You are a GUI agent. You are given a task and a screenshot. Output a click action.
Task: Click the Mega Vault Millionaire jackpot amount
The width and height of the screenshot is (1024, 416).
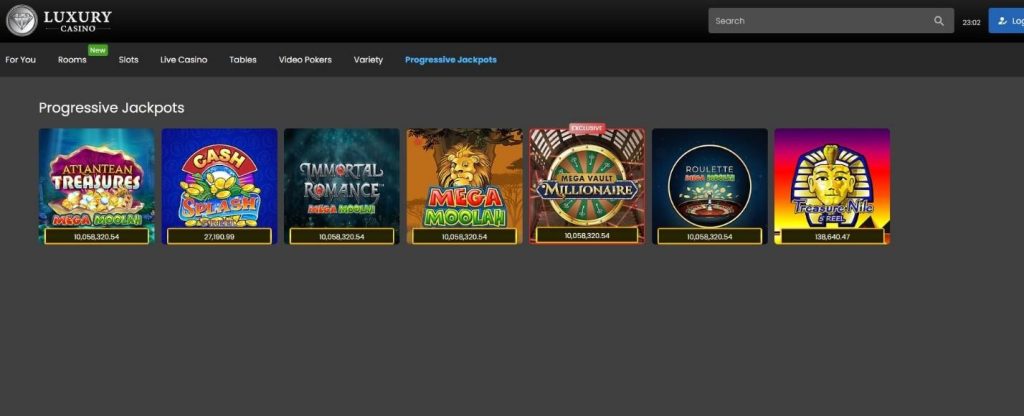click(587, 235)
